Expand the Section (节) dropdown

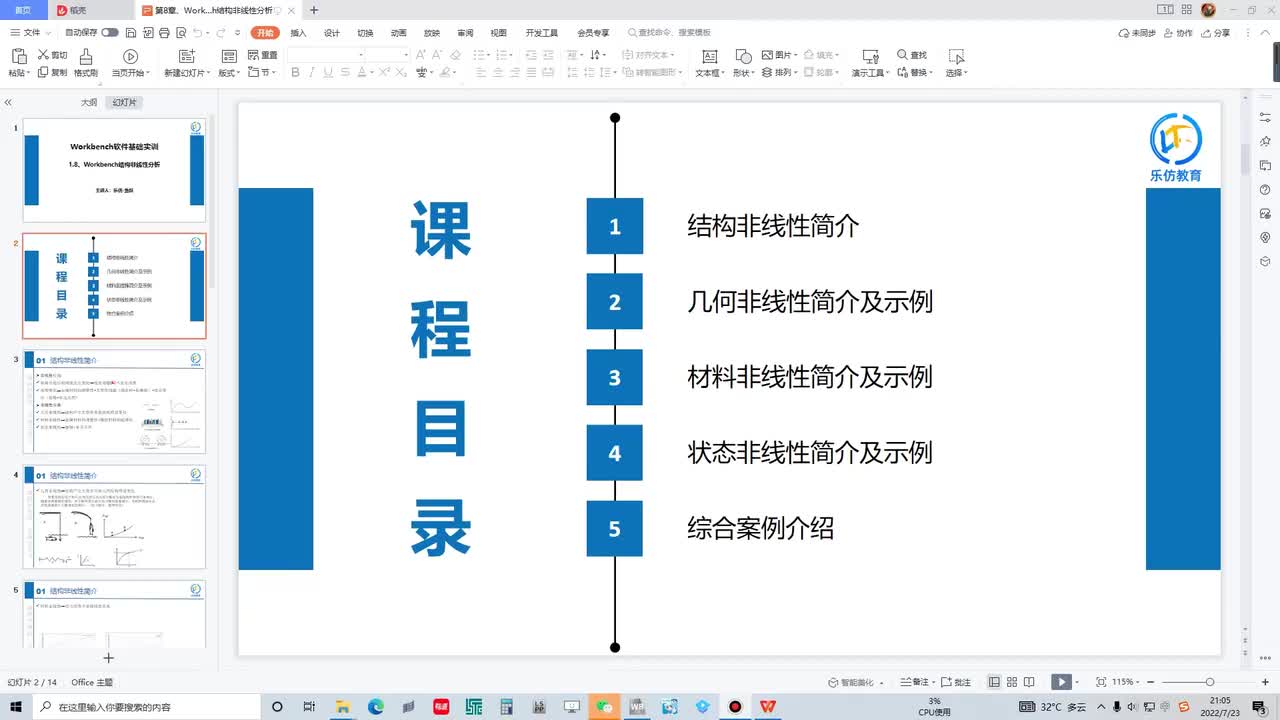click(262, 73)
